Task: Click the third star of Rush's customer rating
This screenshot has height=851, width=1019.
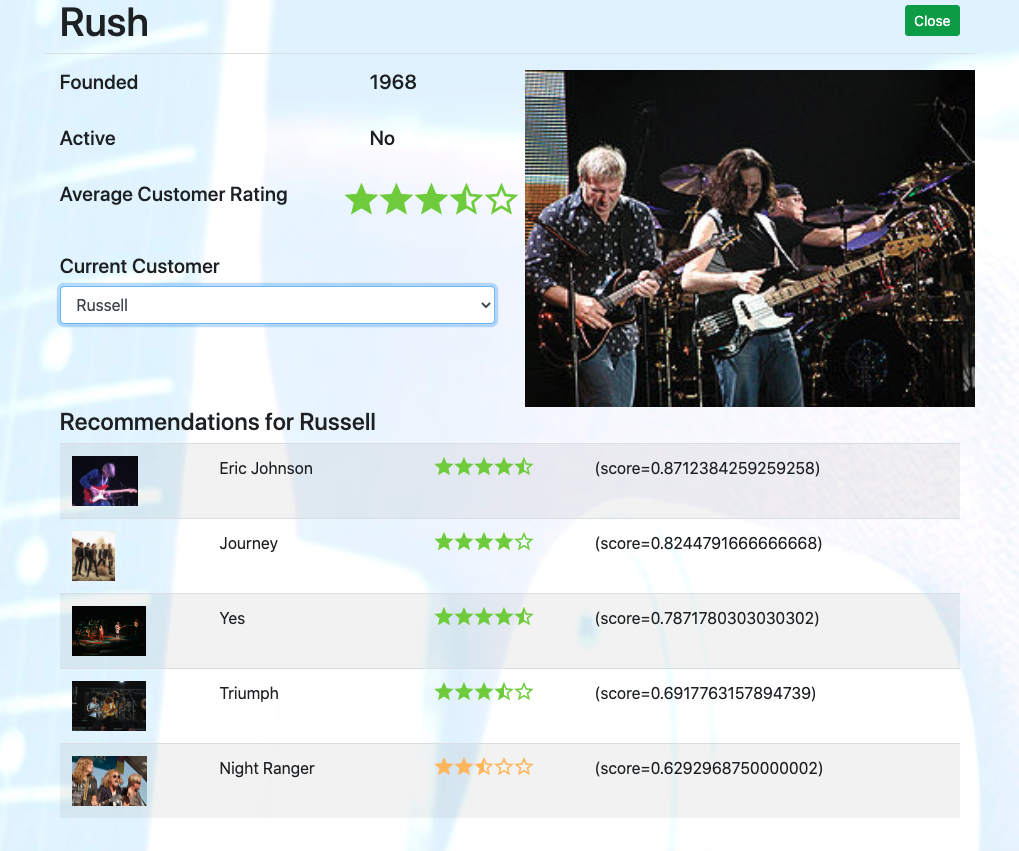Action: 431,199
